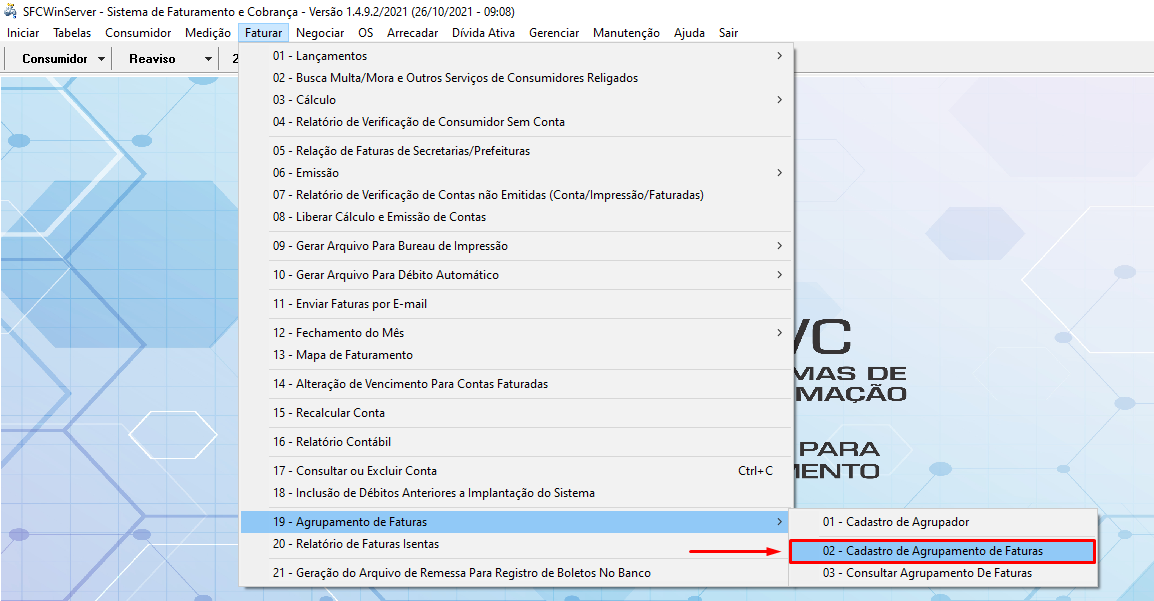The height and width of the screenshot is (601, 1154).
Task: Open the Gerenciar menu
Action: point(554,33)
